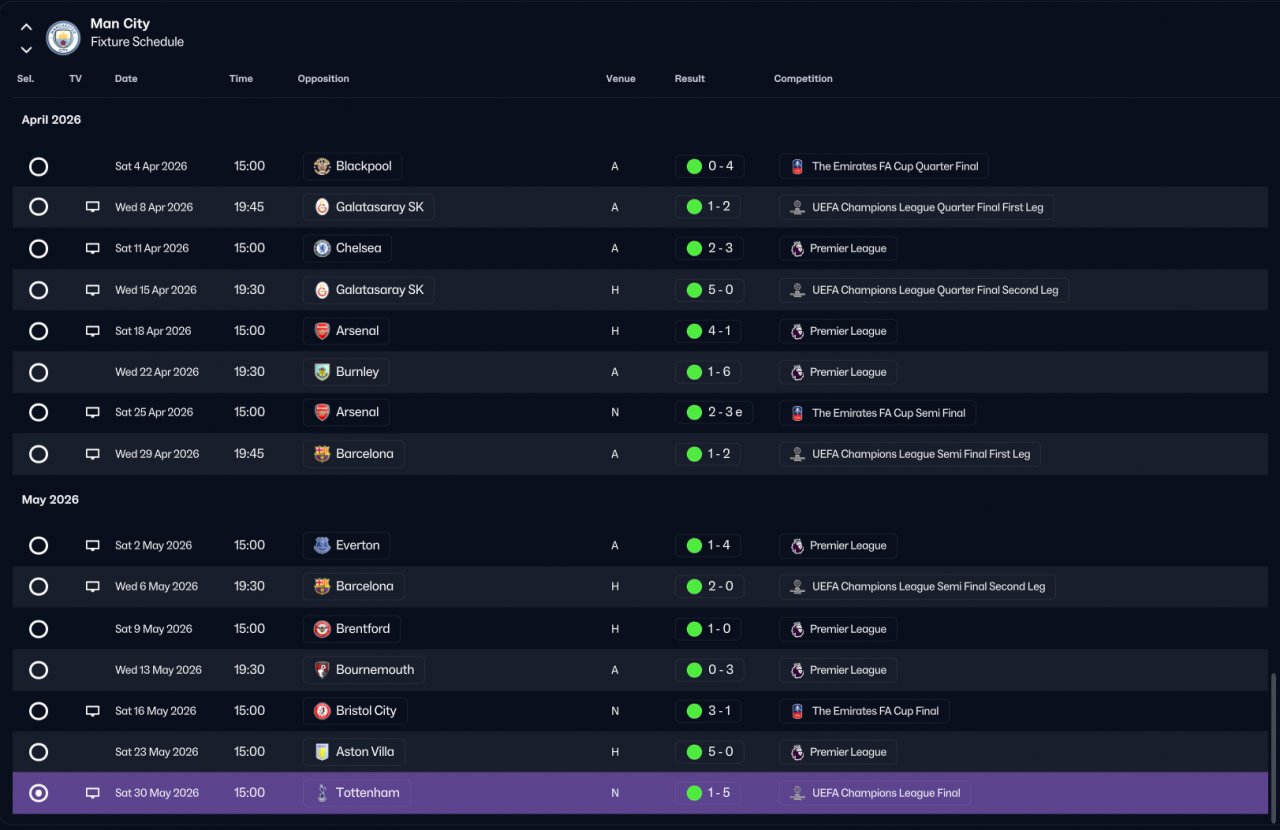Open Galatasaray SK from 15 Apr fixture
Screen dimensions: 1280x830
point(369,290)
